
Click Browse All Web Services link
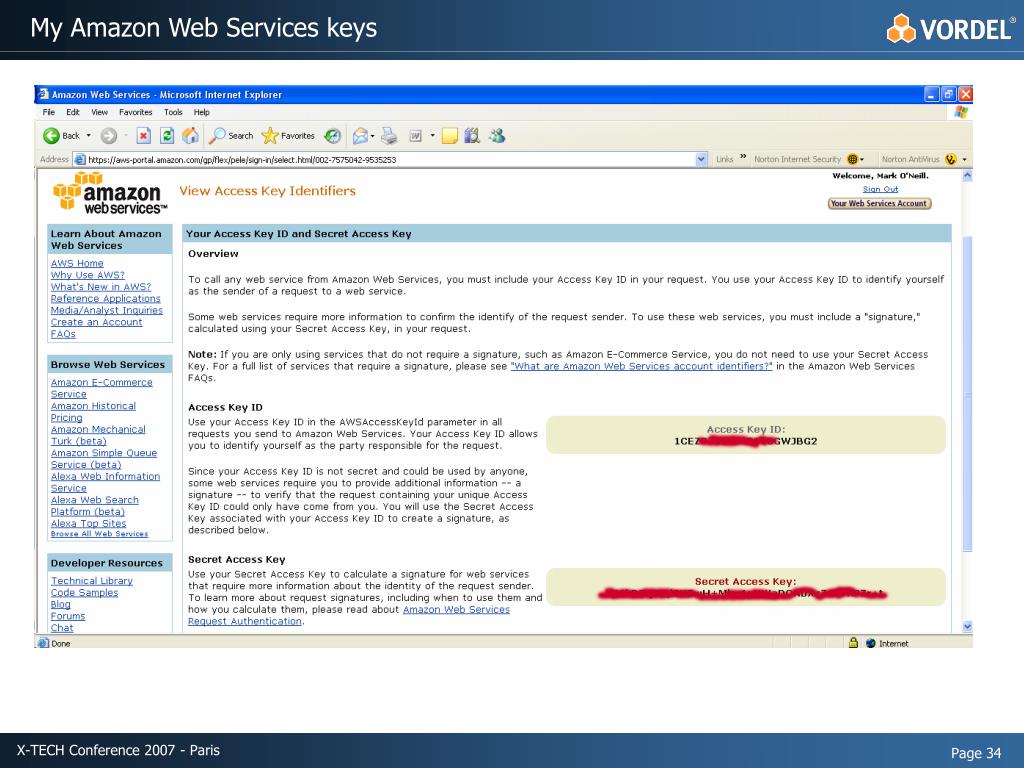[99, 534]
